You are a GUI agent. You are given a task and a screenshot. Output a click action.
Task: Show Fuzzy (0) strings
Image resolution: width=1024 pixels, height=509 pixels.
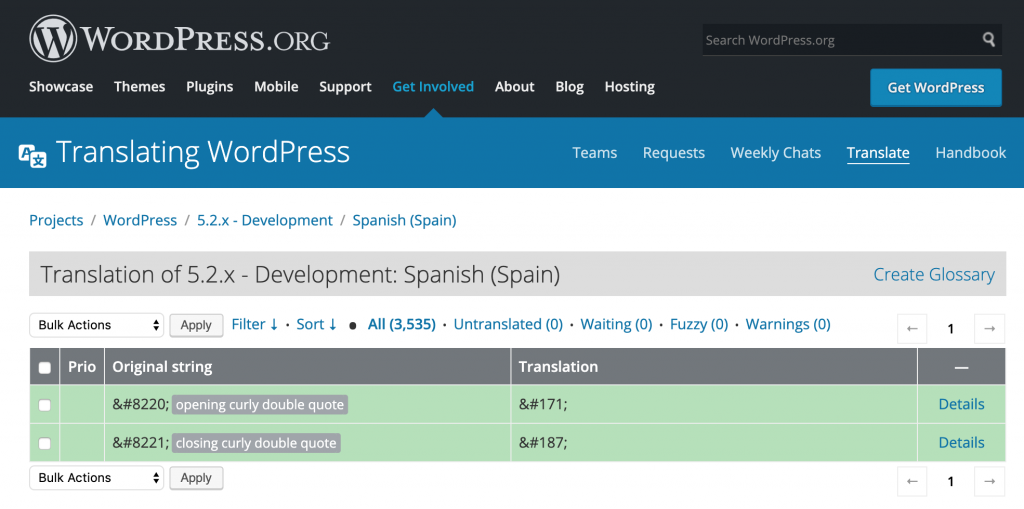[699, 324]
